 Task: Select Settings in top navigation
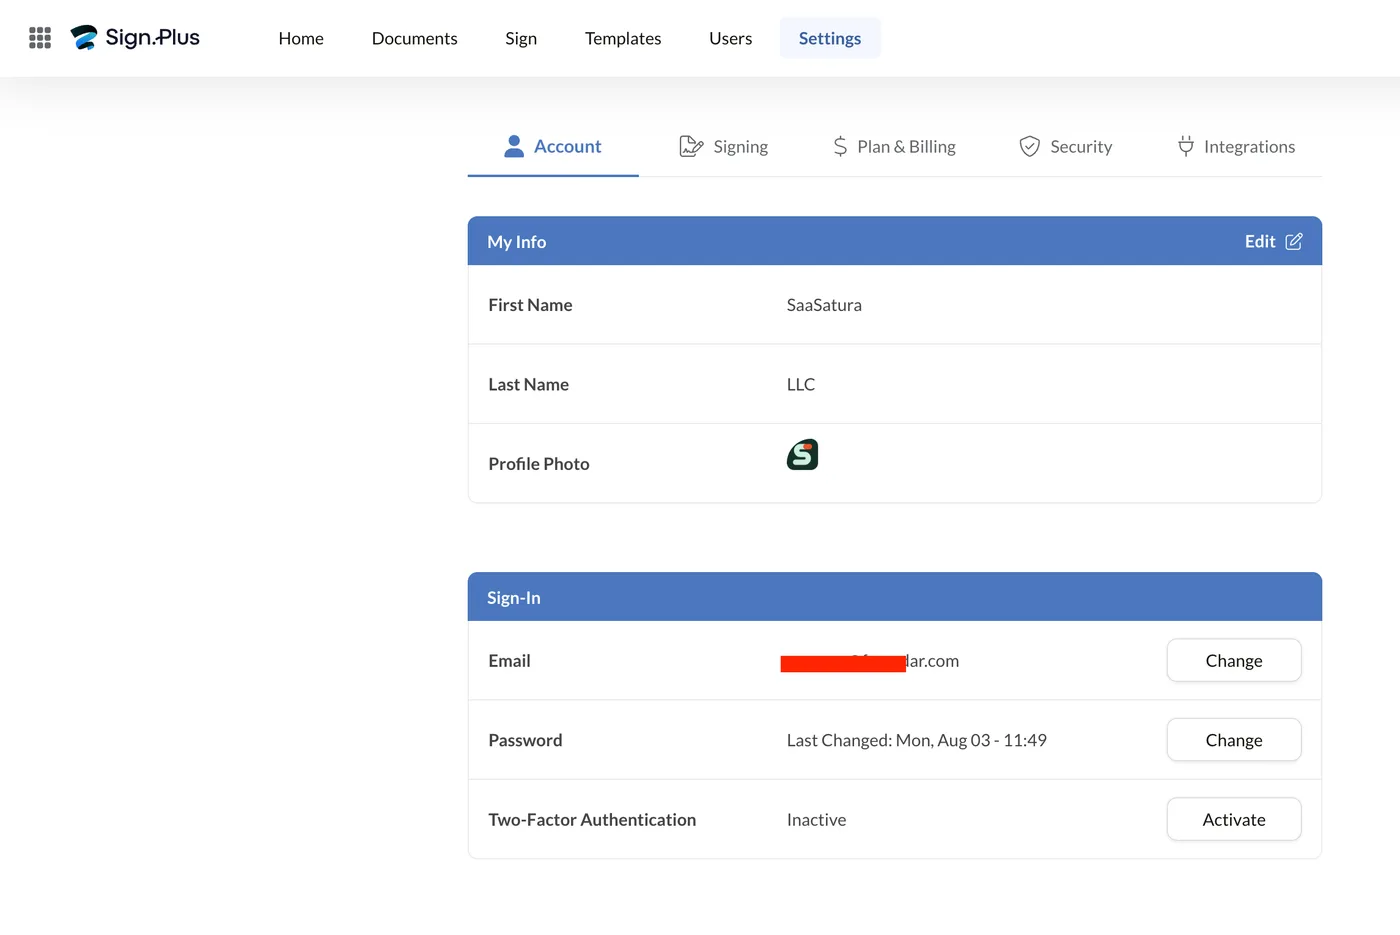click(x=830, y=38)
